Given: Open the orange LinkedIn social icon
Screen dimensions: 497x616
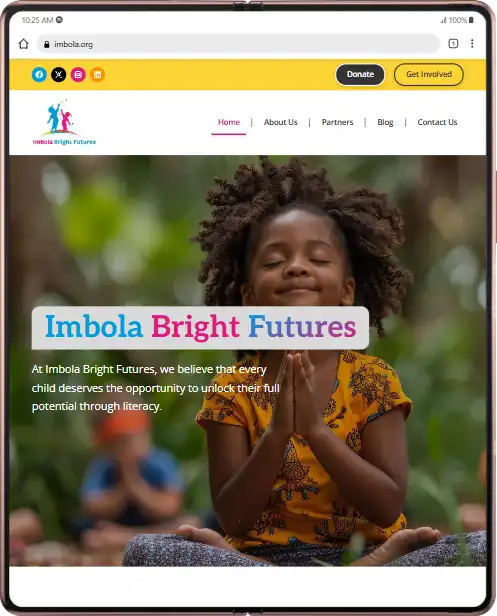Looking at the screenshot, I should click(97, 74).
